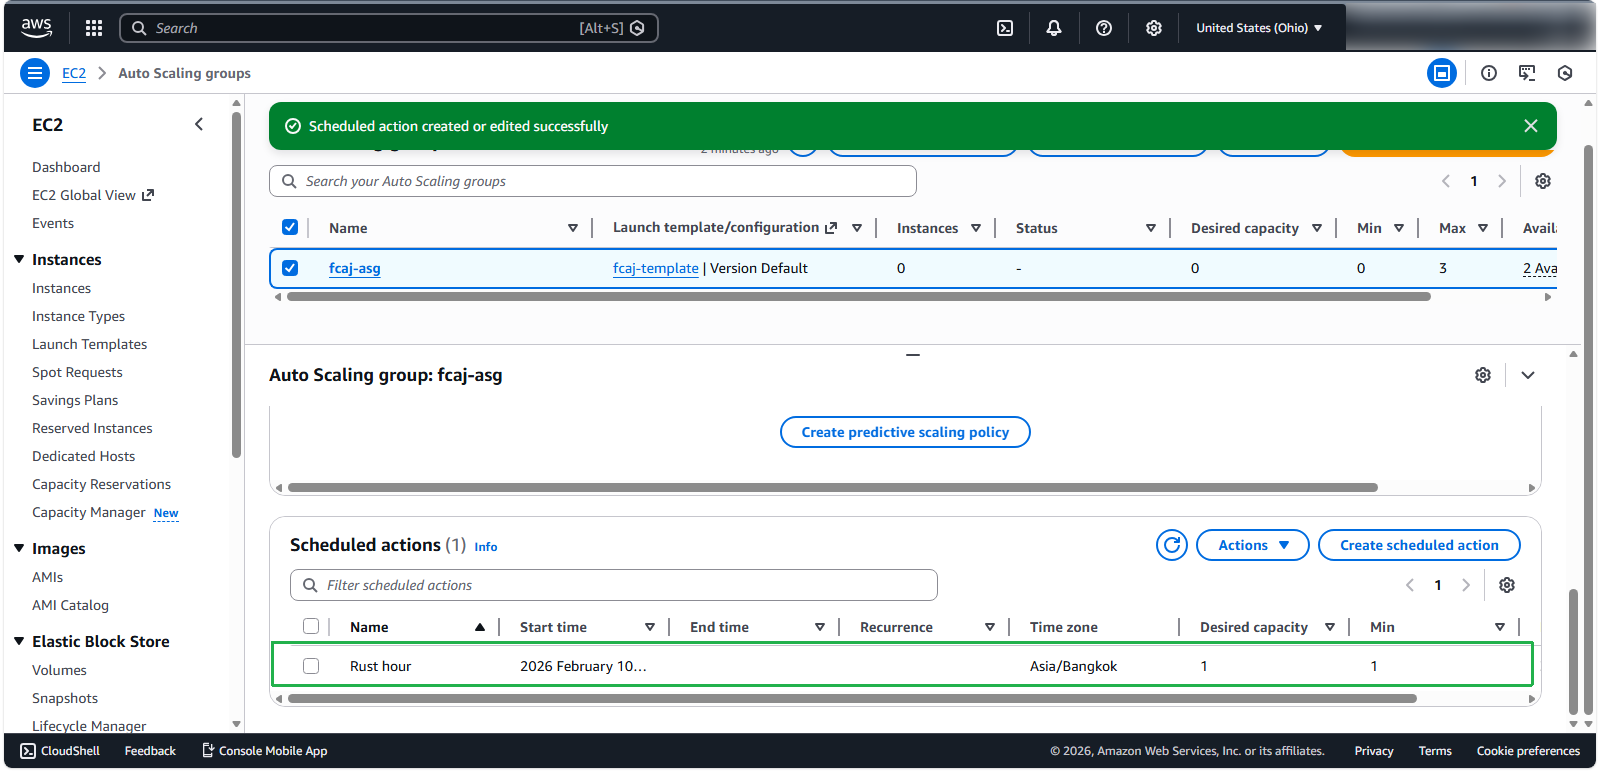1600x772 pixels.
Task: Sort by the Desired capacity column in groups table
Action: pos(1317,228)
